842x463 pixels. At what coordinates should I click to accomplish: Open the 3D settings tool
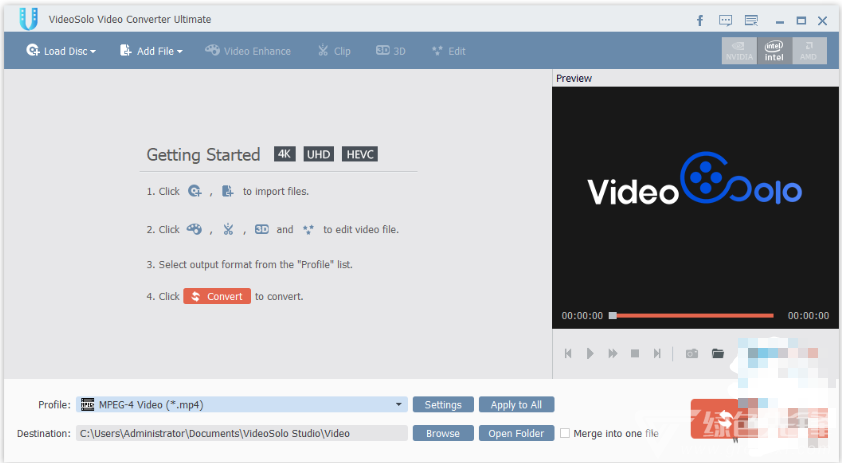(x=390, y=51)
